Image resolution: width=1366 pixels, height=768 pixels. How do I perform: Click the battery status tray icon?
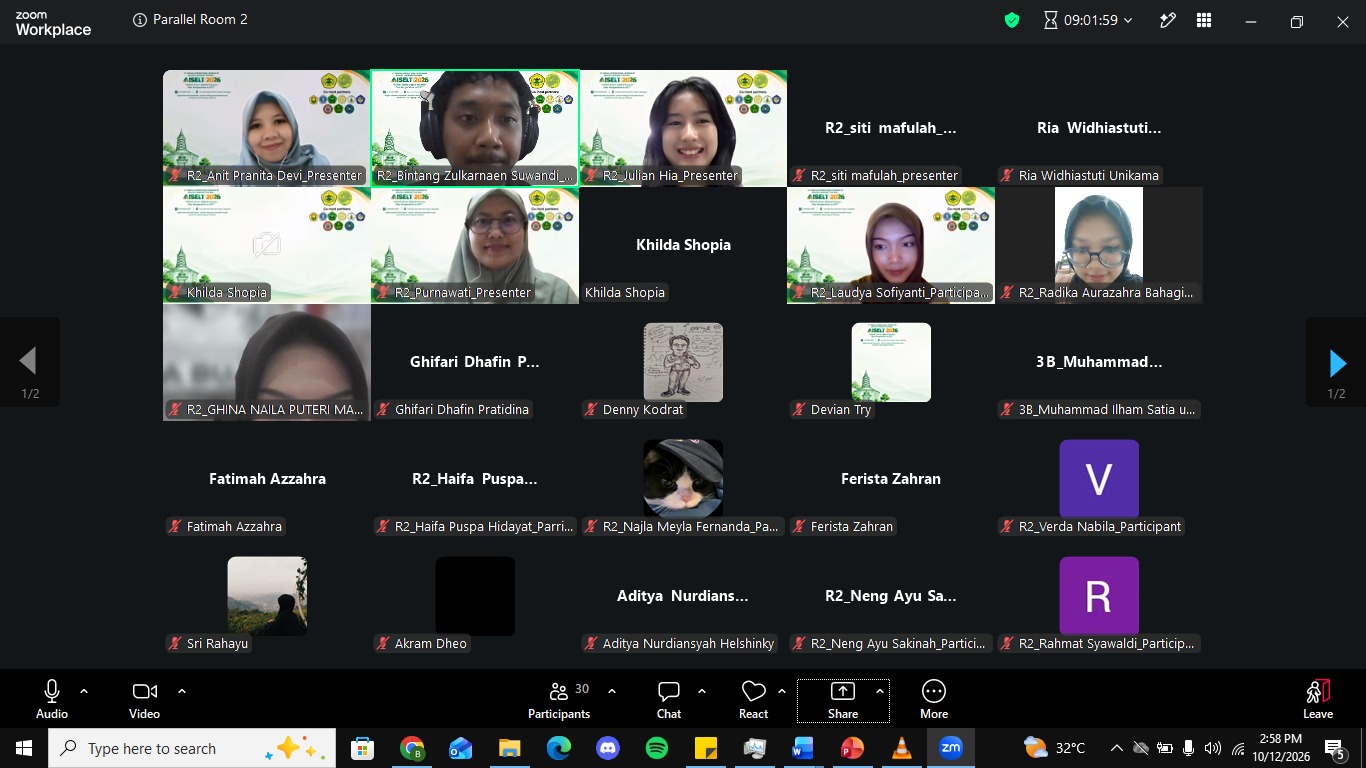1165,748
